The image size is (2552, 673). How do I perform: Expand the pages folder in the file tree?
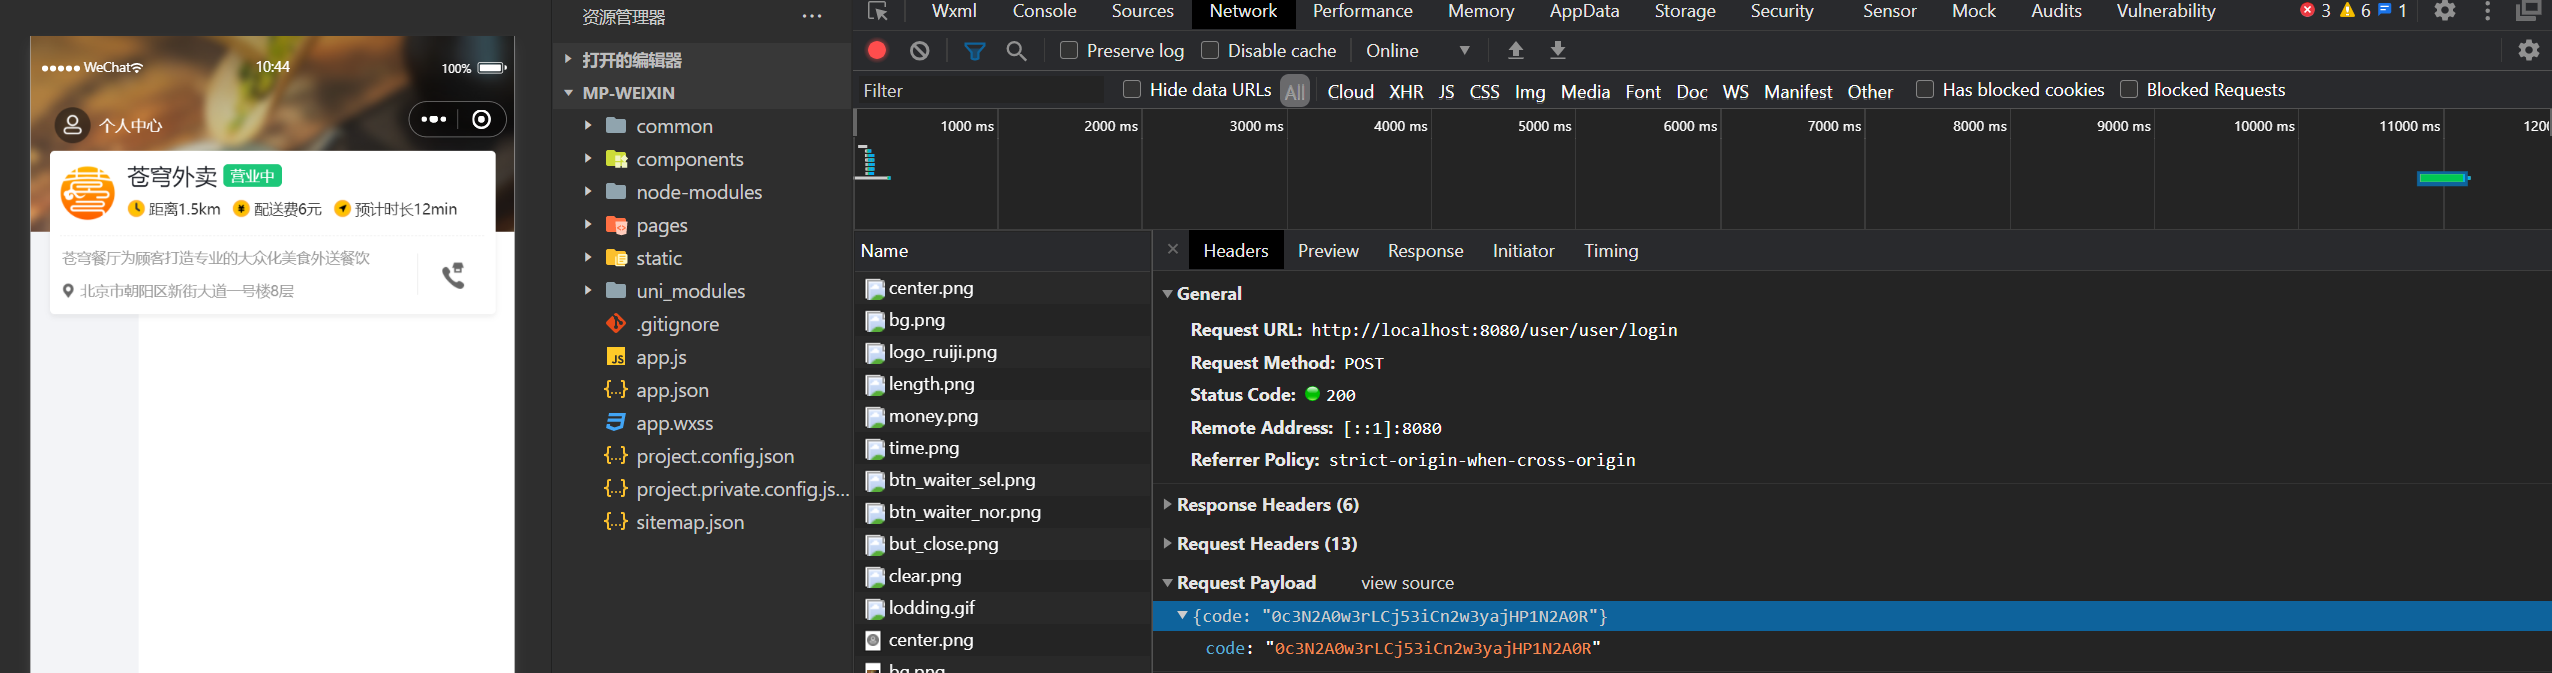[x=661, y=225]
